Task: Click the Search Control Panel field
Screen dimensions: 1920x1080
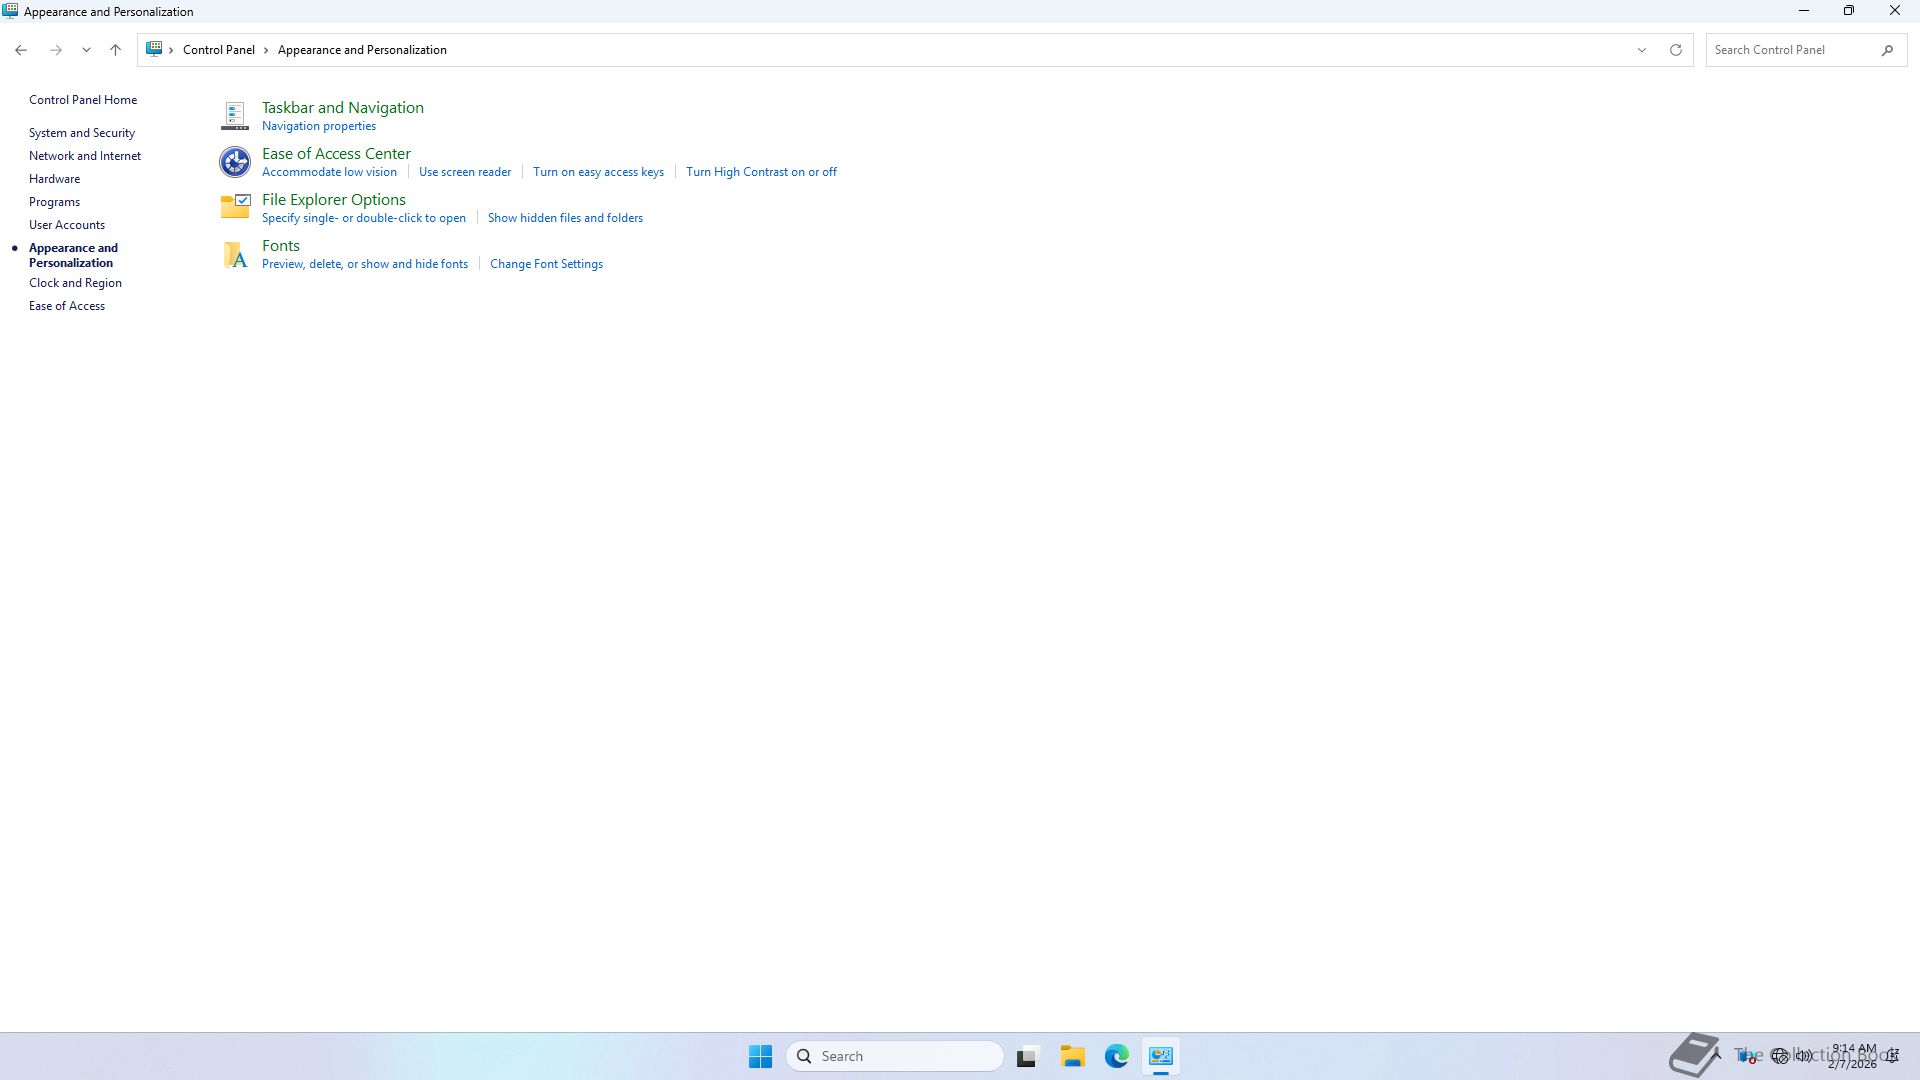Action: coord(1790,50)
